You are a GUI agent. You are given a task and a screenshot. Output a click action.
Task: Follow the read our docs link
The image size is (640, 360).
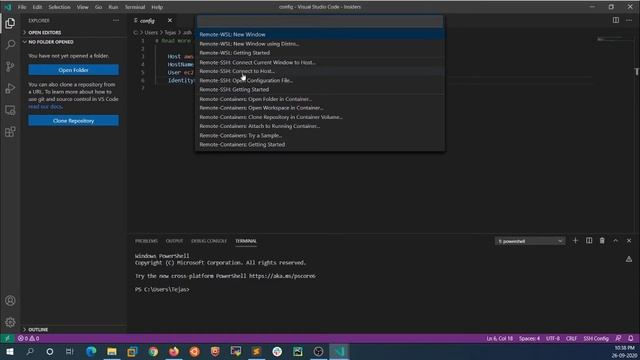(45, 107)
